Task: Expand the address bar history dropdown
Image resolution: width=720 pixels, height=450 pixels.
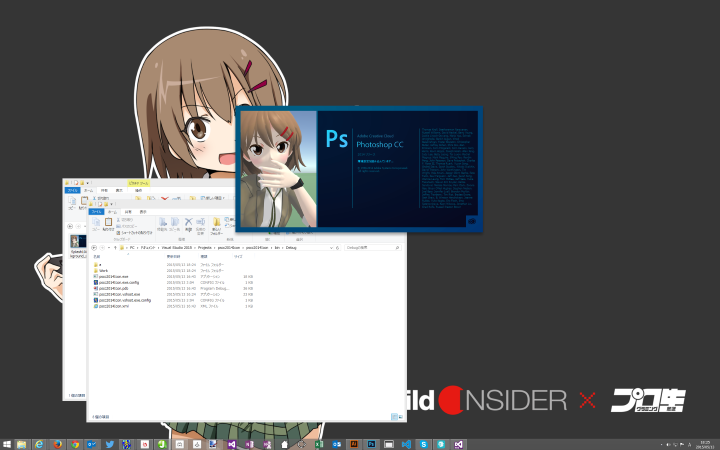Action: pyautogui.click(x=326, y=246)
